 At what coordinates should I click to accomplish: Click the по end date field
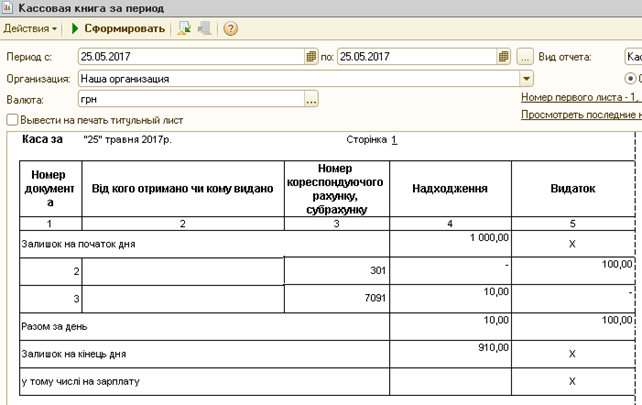click(x=417, y=57)
